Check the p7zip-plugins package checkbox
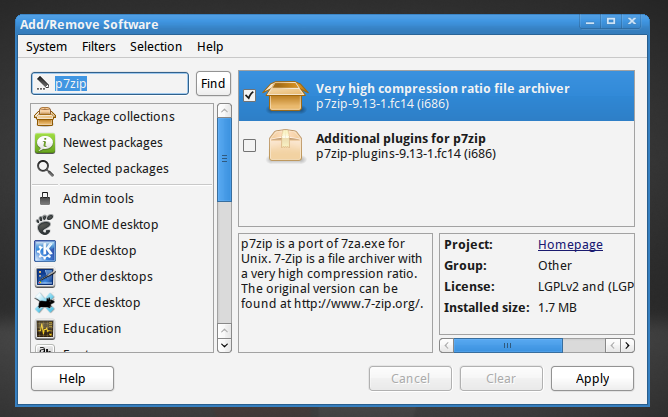This screenshot has width=668, height=417. pos(250,146)
